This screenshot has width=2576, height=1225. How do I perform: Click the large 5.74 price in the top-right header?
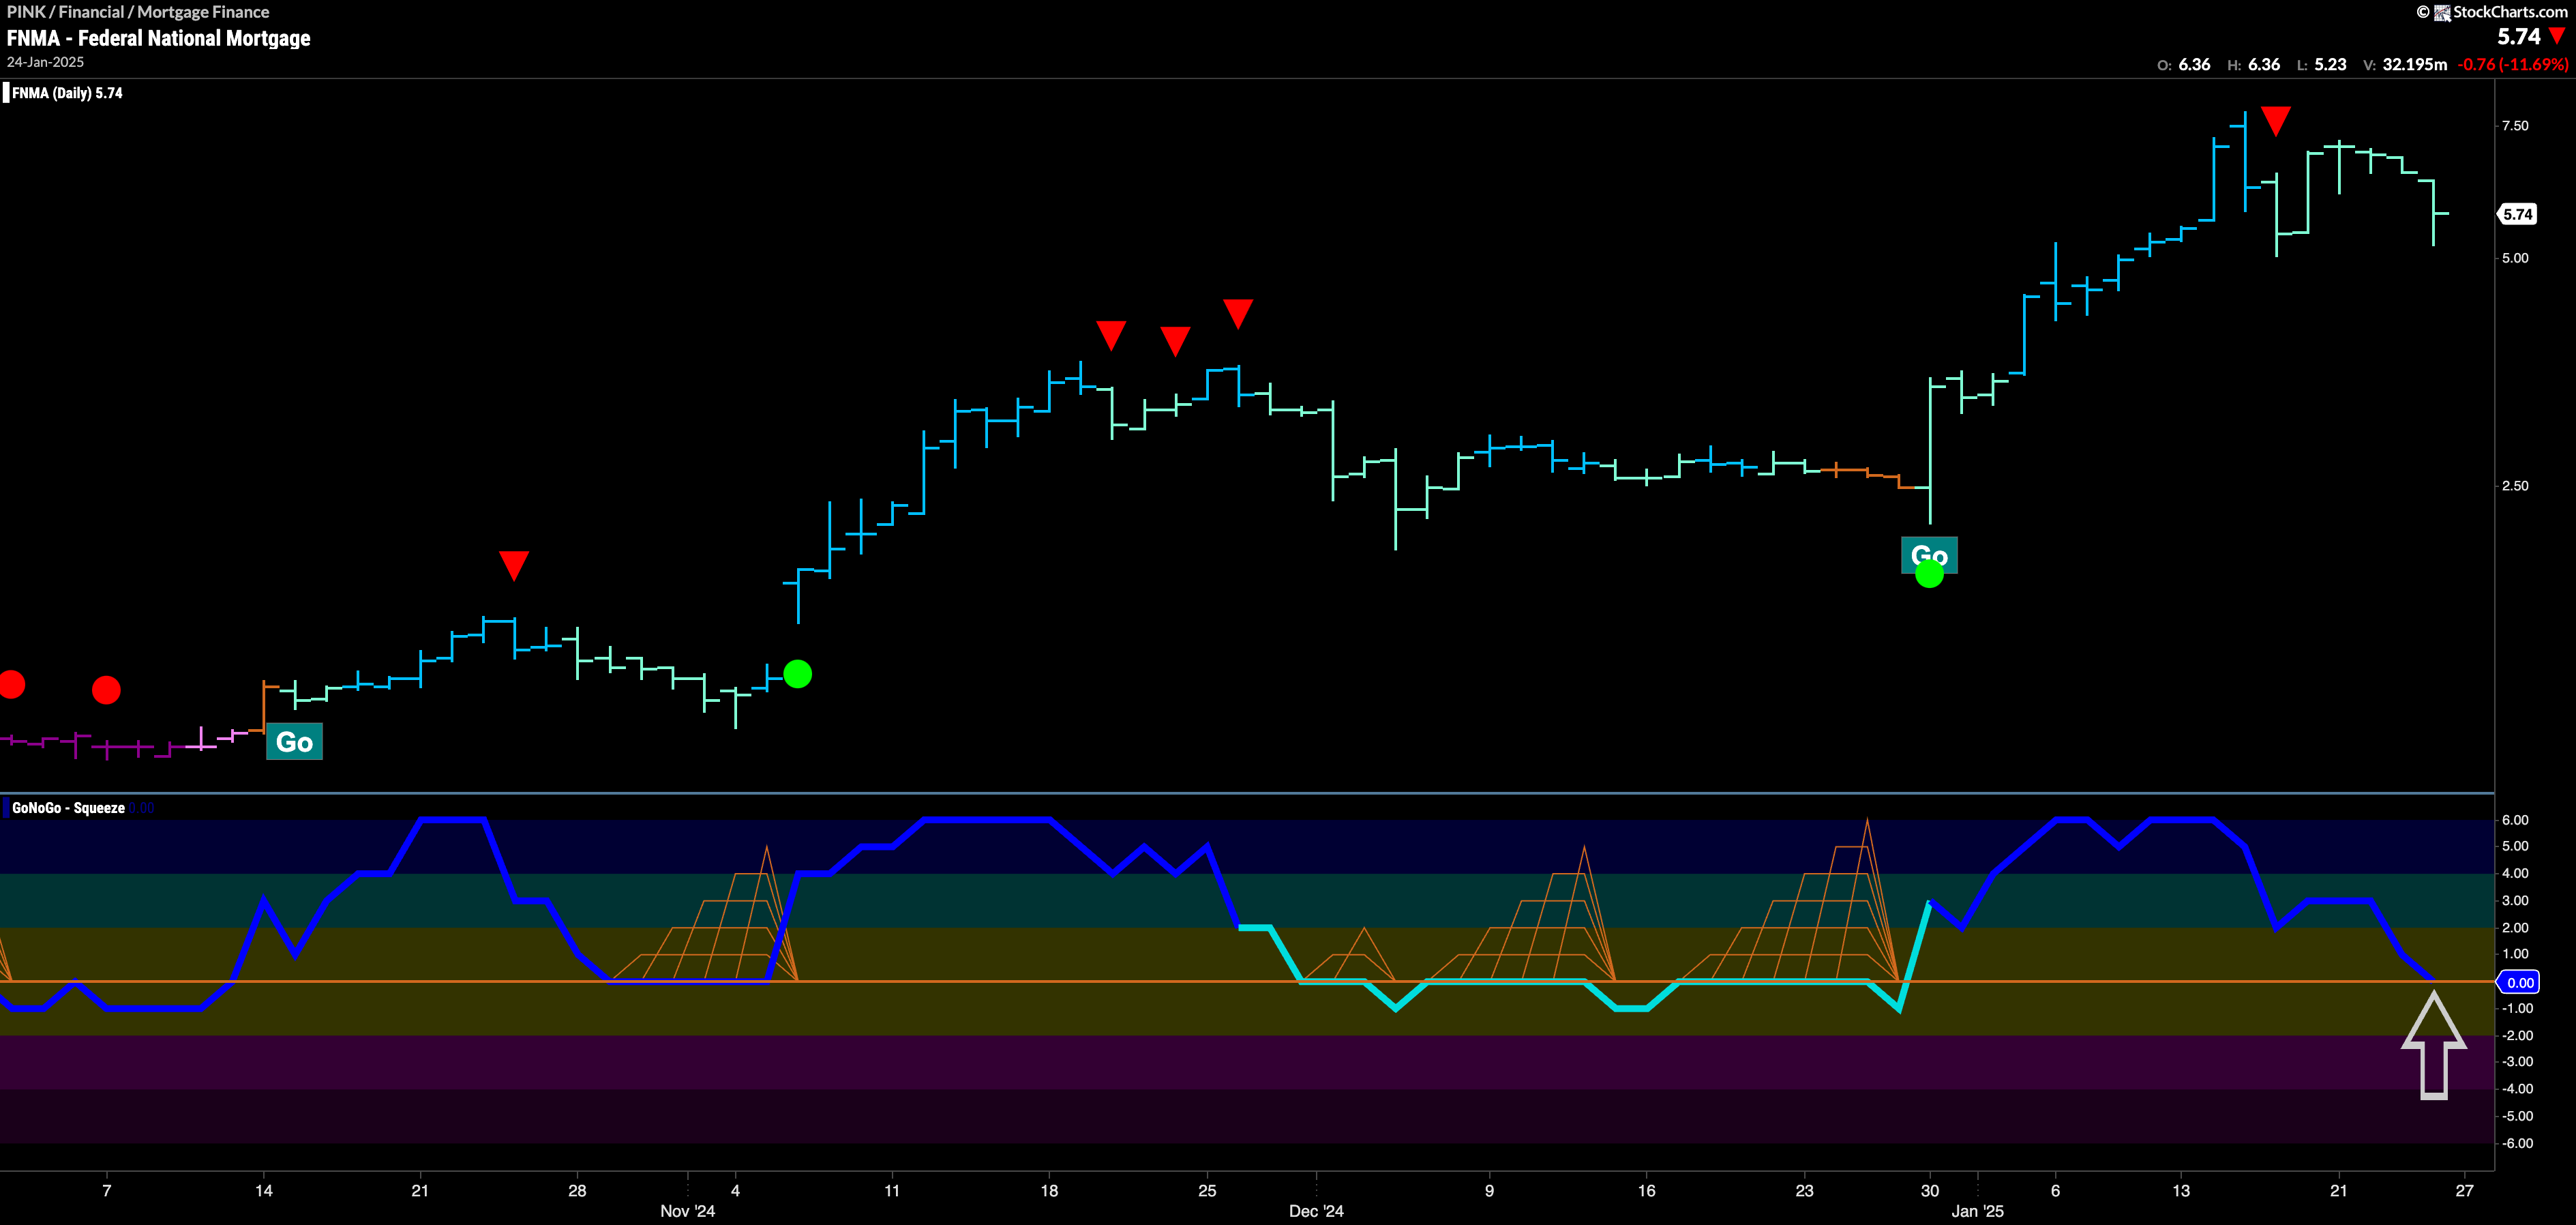tap(2518, 37)
